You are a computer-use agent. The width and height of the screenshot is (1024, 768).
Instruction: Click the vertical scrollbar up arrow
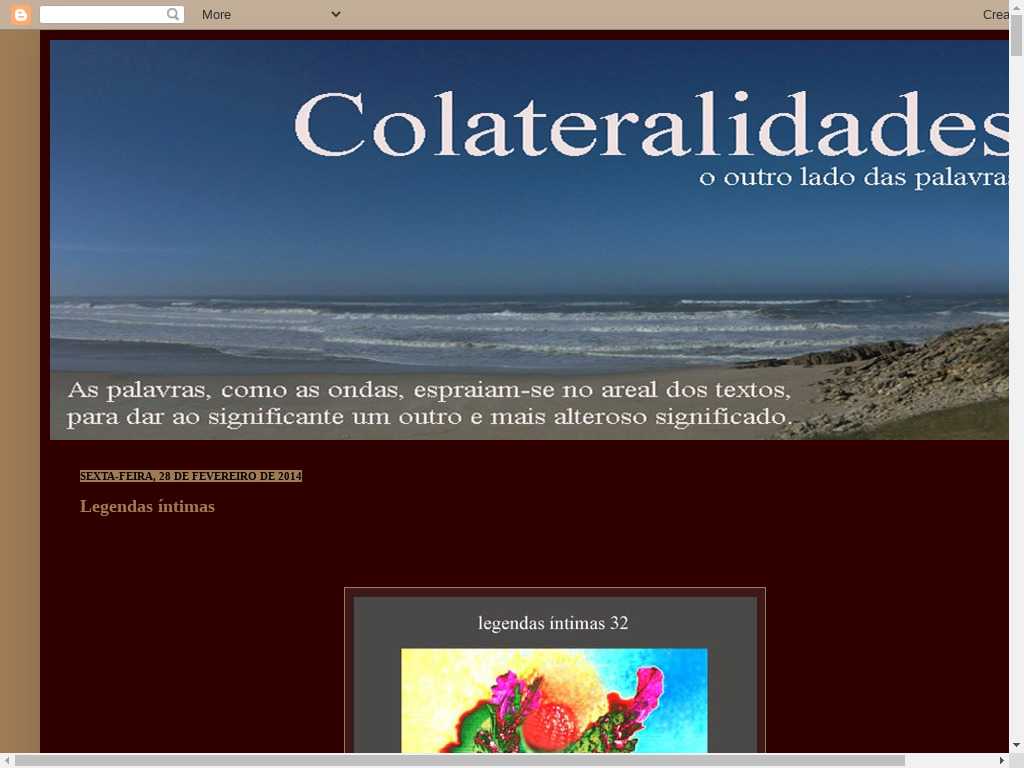(x=1016, y=6)
